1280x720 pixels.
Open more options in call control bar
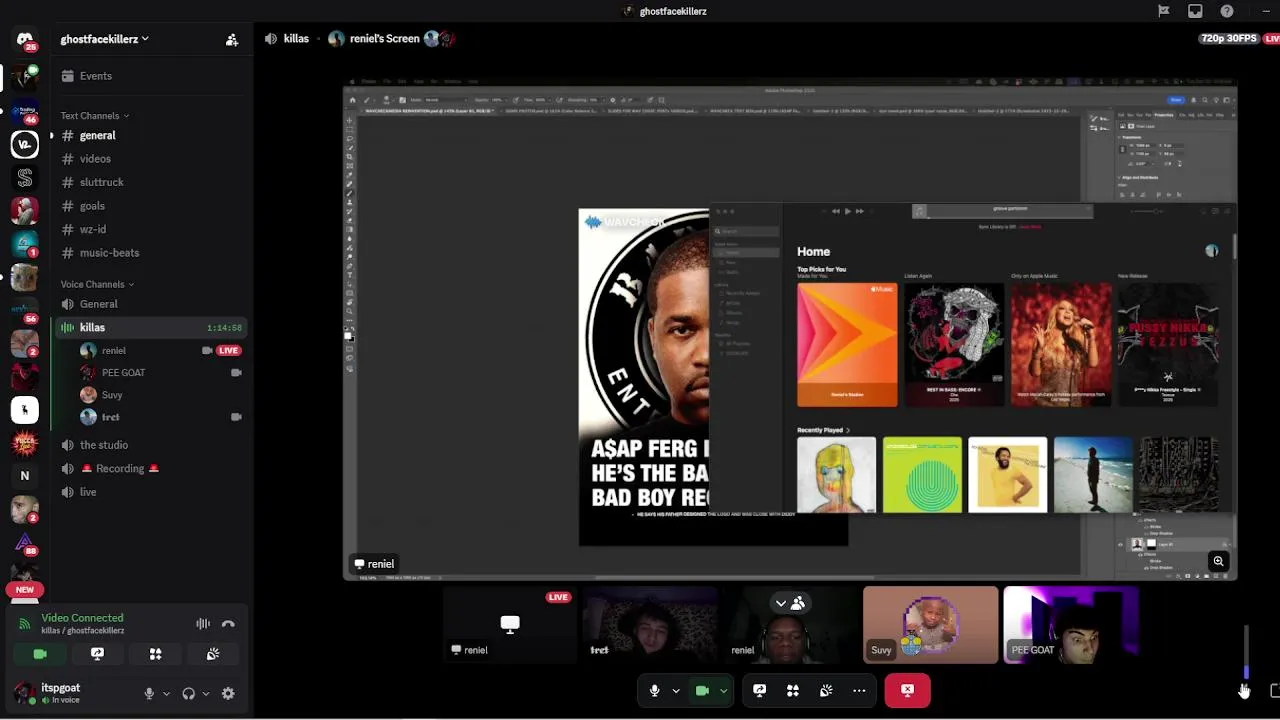click(859, 690)
